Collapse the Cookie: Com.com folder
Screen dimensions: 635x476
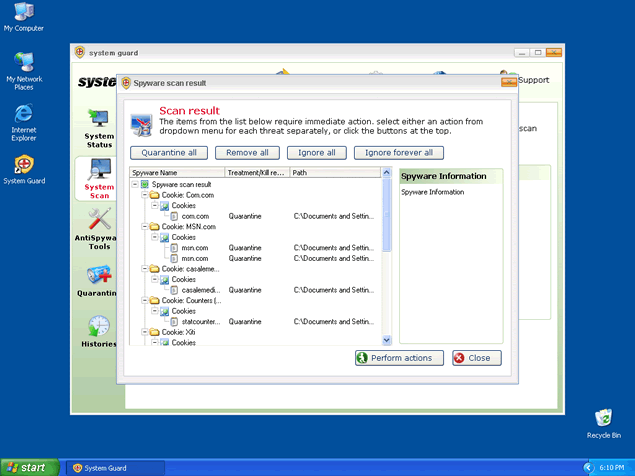(145, 195)
